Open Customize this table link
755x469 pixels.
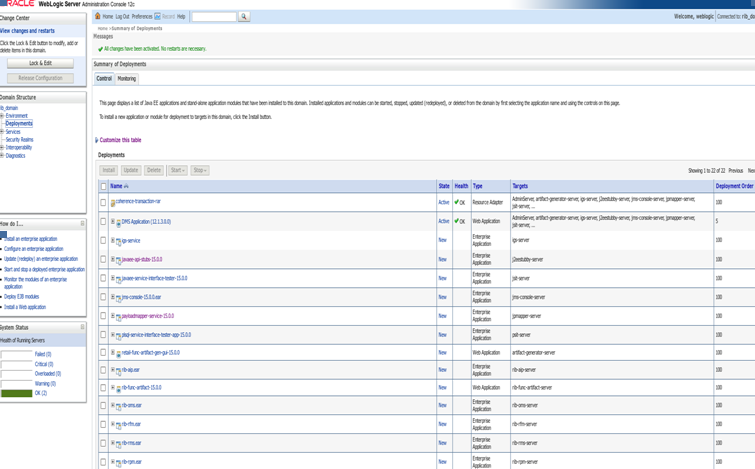(120, 140)
